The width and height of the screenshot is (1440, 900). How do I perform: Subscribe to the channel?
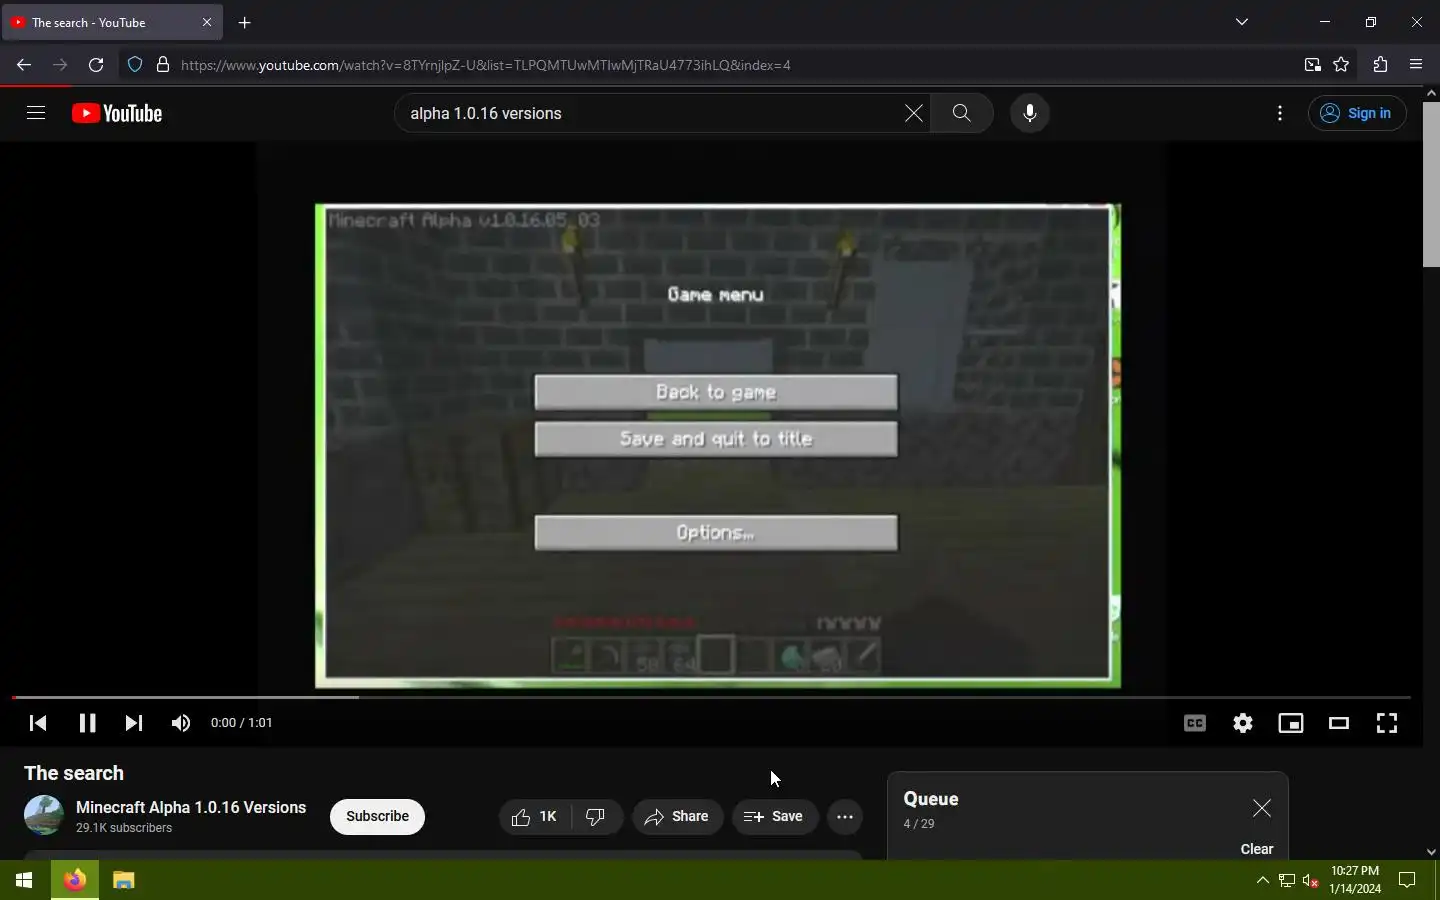377,817
